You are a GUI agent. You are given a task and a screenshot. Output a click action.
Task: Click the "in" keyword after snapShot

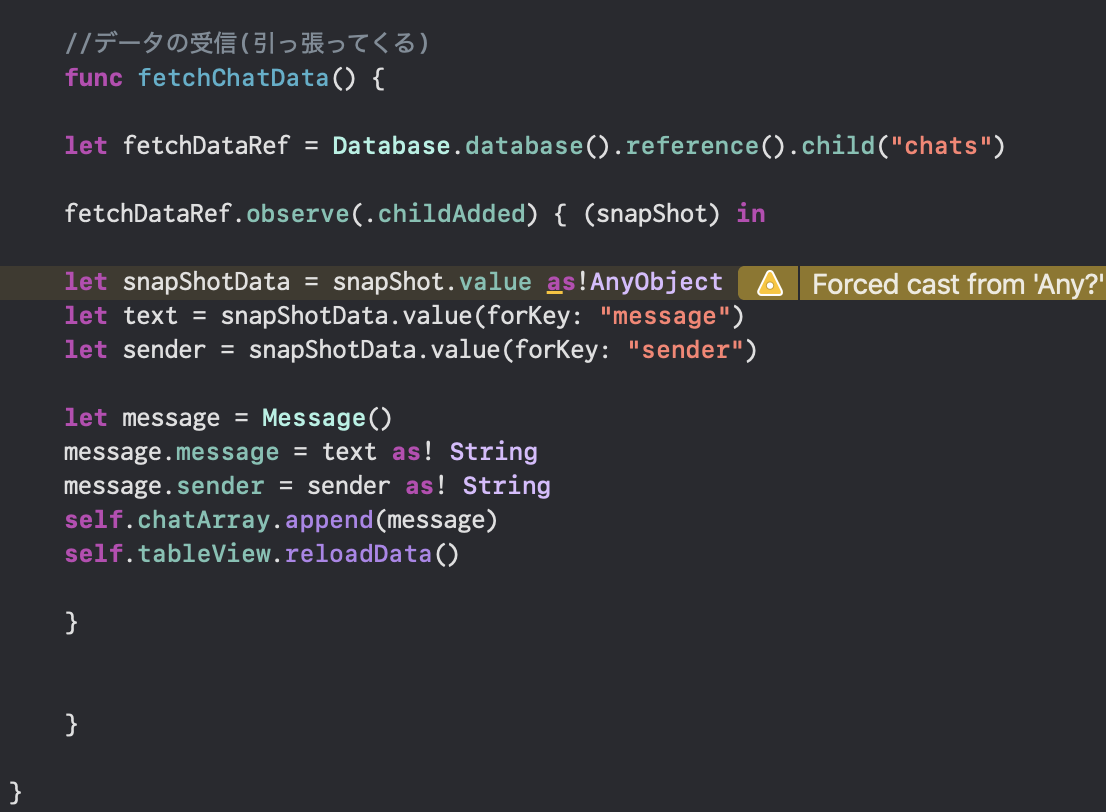(x=750, y=214)
